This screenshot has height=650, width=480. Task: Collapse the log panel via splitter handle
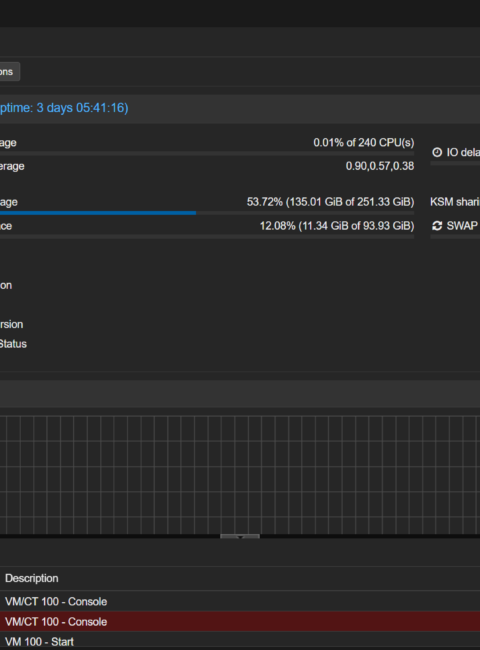point(240,536)
